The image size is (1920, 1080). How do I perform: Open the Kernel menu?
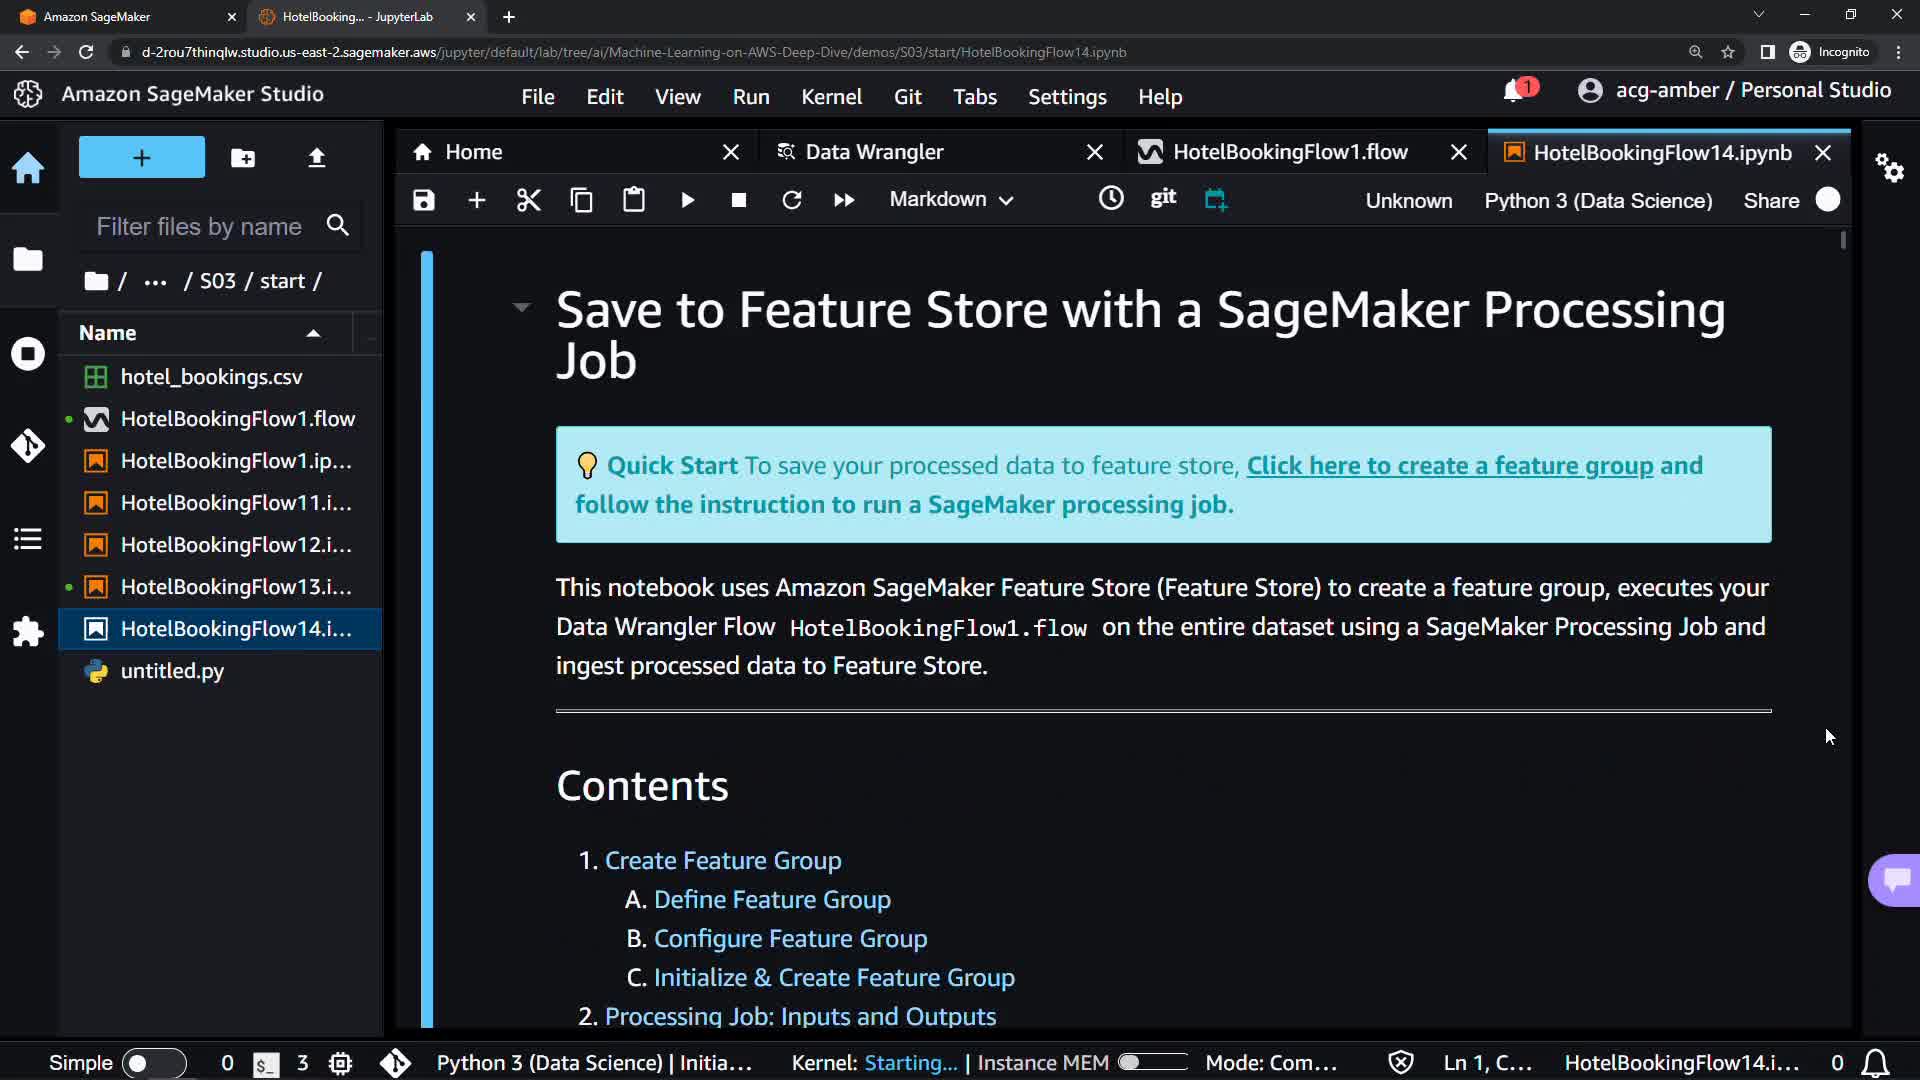coord(830,97)
